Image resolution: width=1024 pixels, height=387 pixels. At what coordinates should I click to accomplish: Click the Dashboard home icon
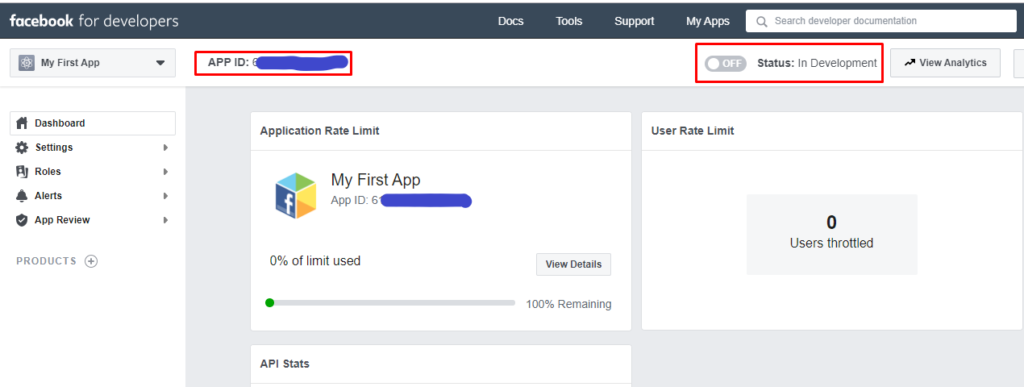(x=22, y=123)
